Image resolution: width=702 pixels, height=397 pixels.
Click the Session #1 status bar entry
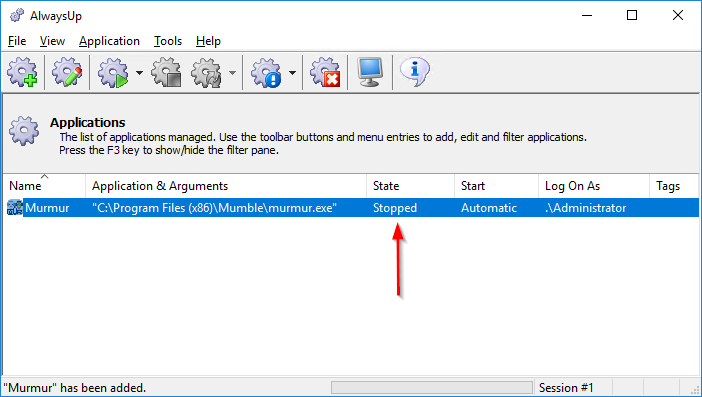point(566,388)
